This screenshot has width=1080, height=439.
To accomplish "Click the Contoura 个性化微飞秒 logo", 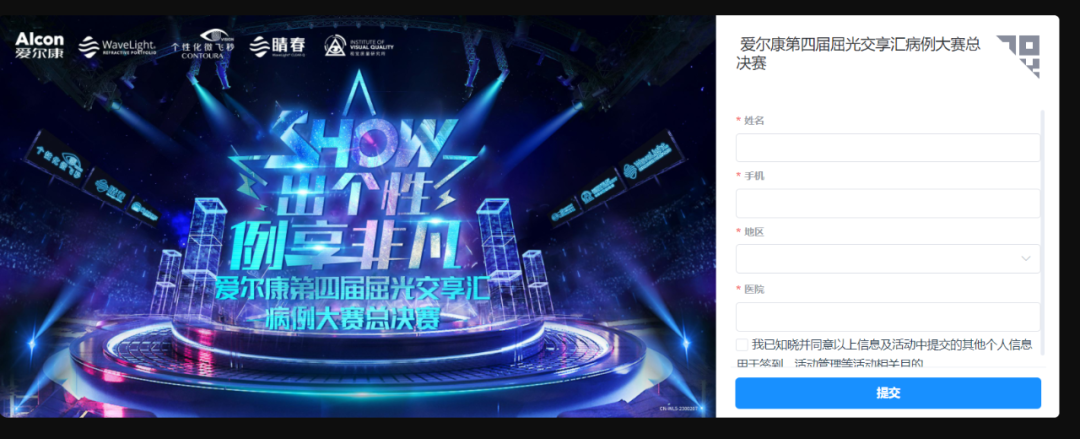I will click(202, 44).
